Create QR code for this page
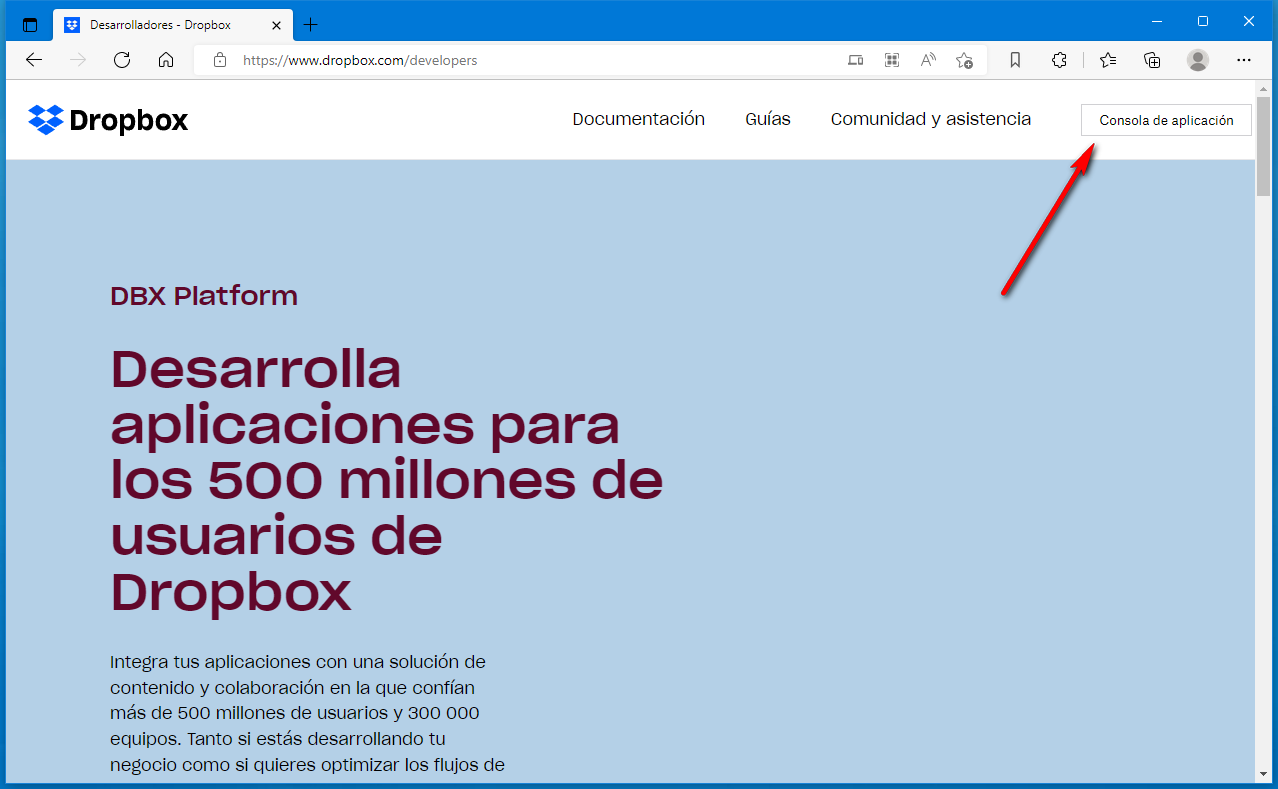Viewport: 1278px width, 789px height. (x=892, y=60)
